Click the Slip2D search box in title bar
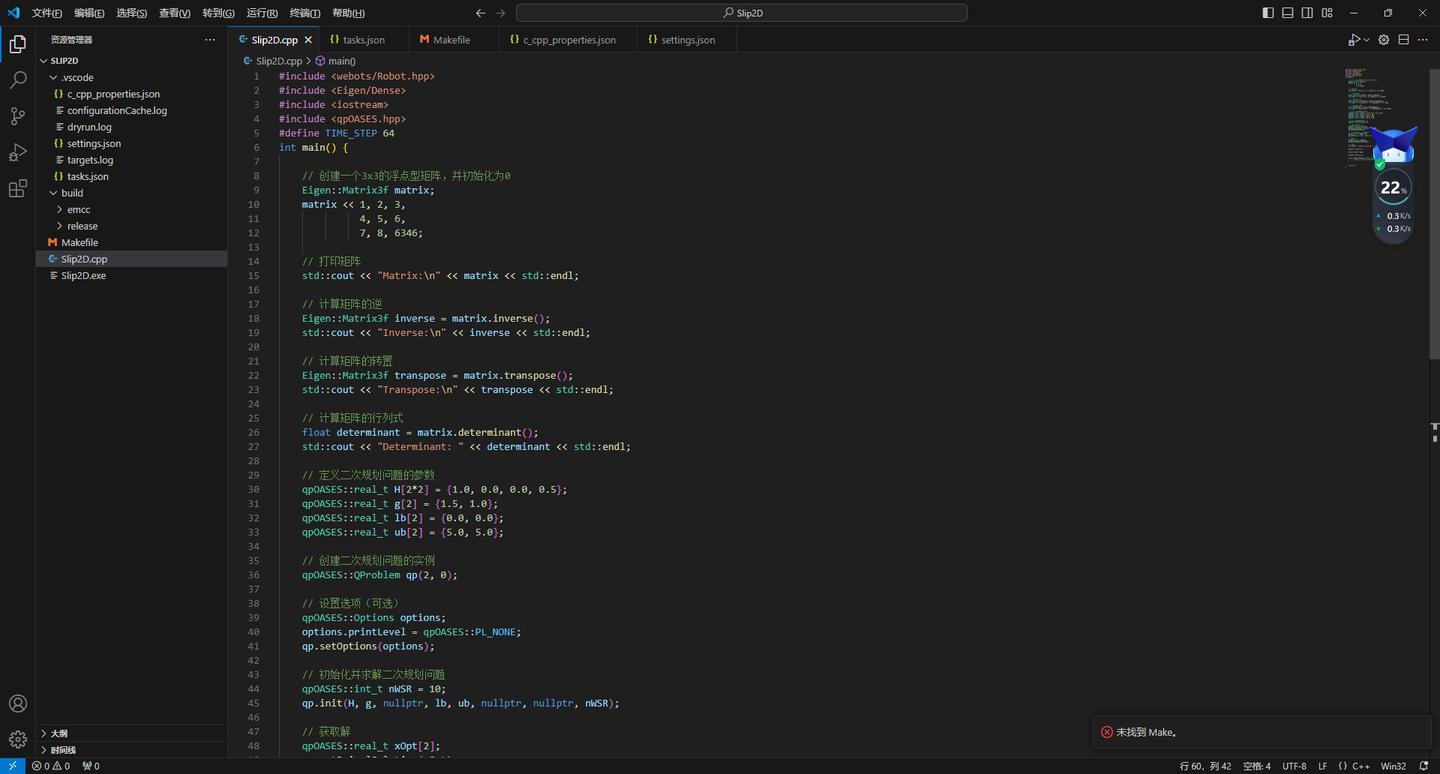 [740, 12]
